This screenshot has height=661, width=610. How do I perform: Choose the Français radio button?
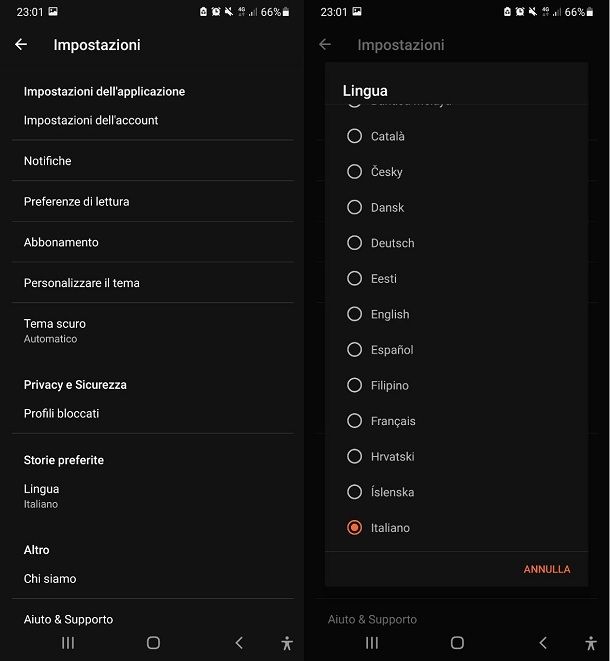pos(355,421)
